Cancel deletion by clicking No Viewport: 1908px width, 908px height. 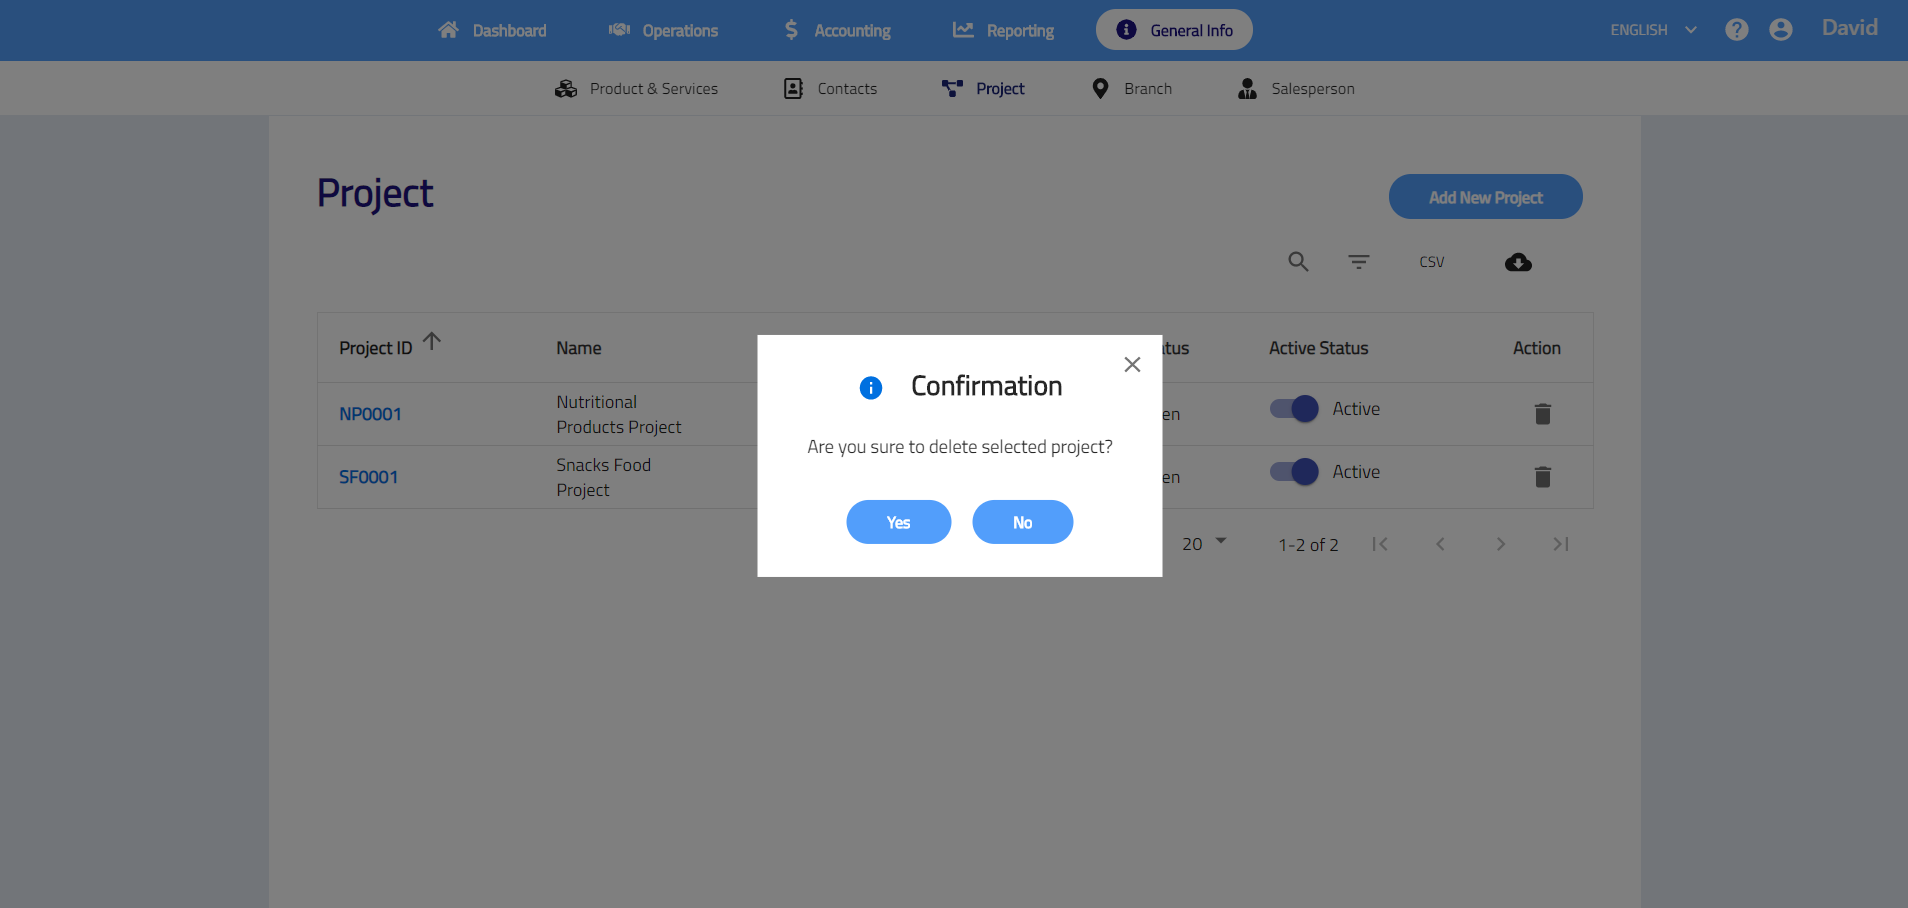point(1022,522)
